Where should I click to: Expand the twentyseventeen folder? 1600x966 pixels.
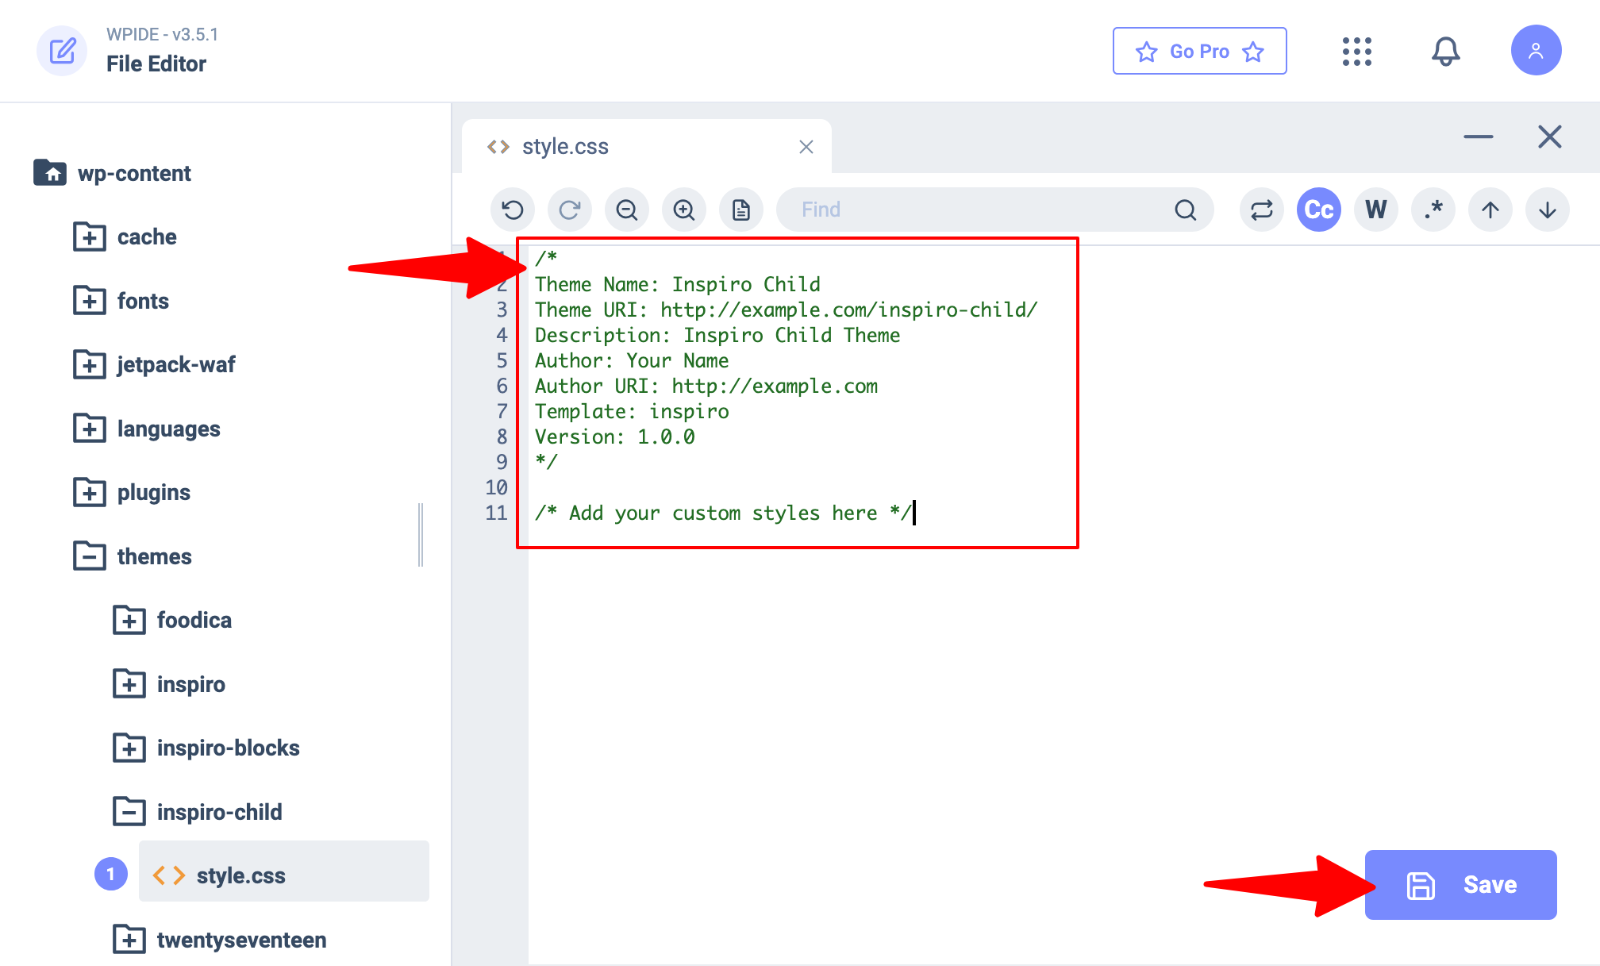[x=129, y=940]
